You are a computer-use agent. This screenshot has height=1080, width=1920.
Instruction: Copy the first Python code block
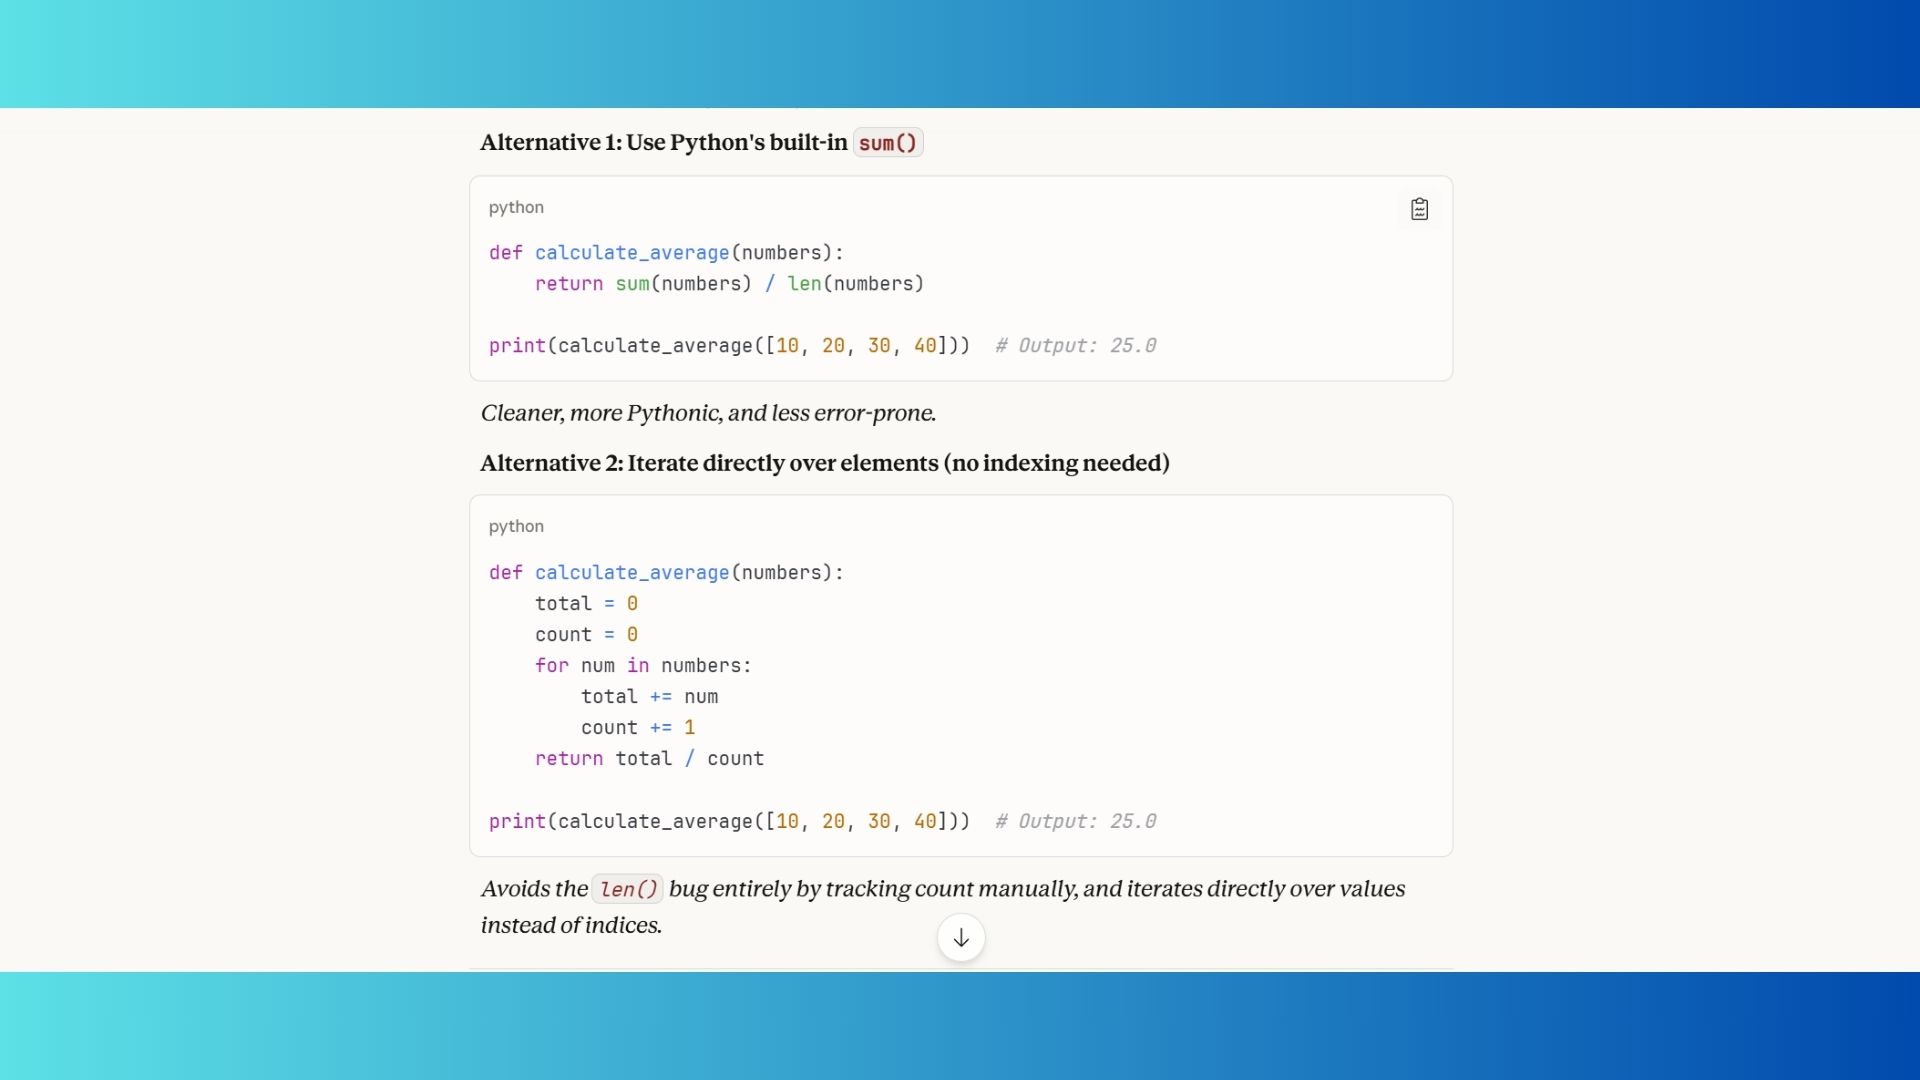pos(1419,209)
